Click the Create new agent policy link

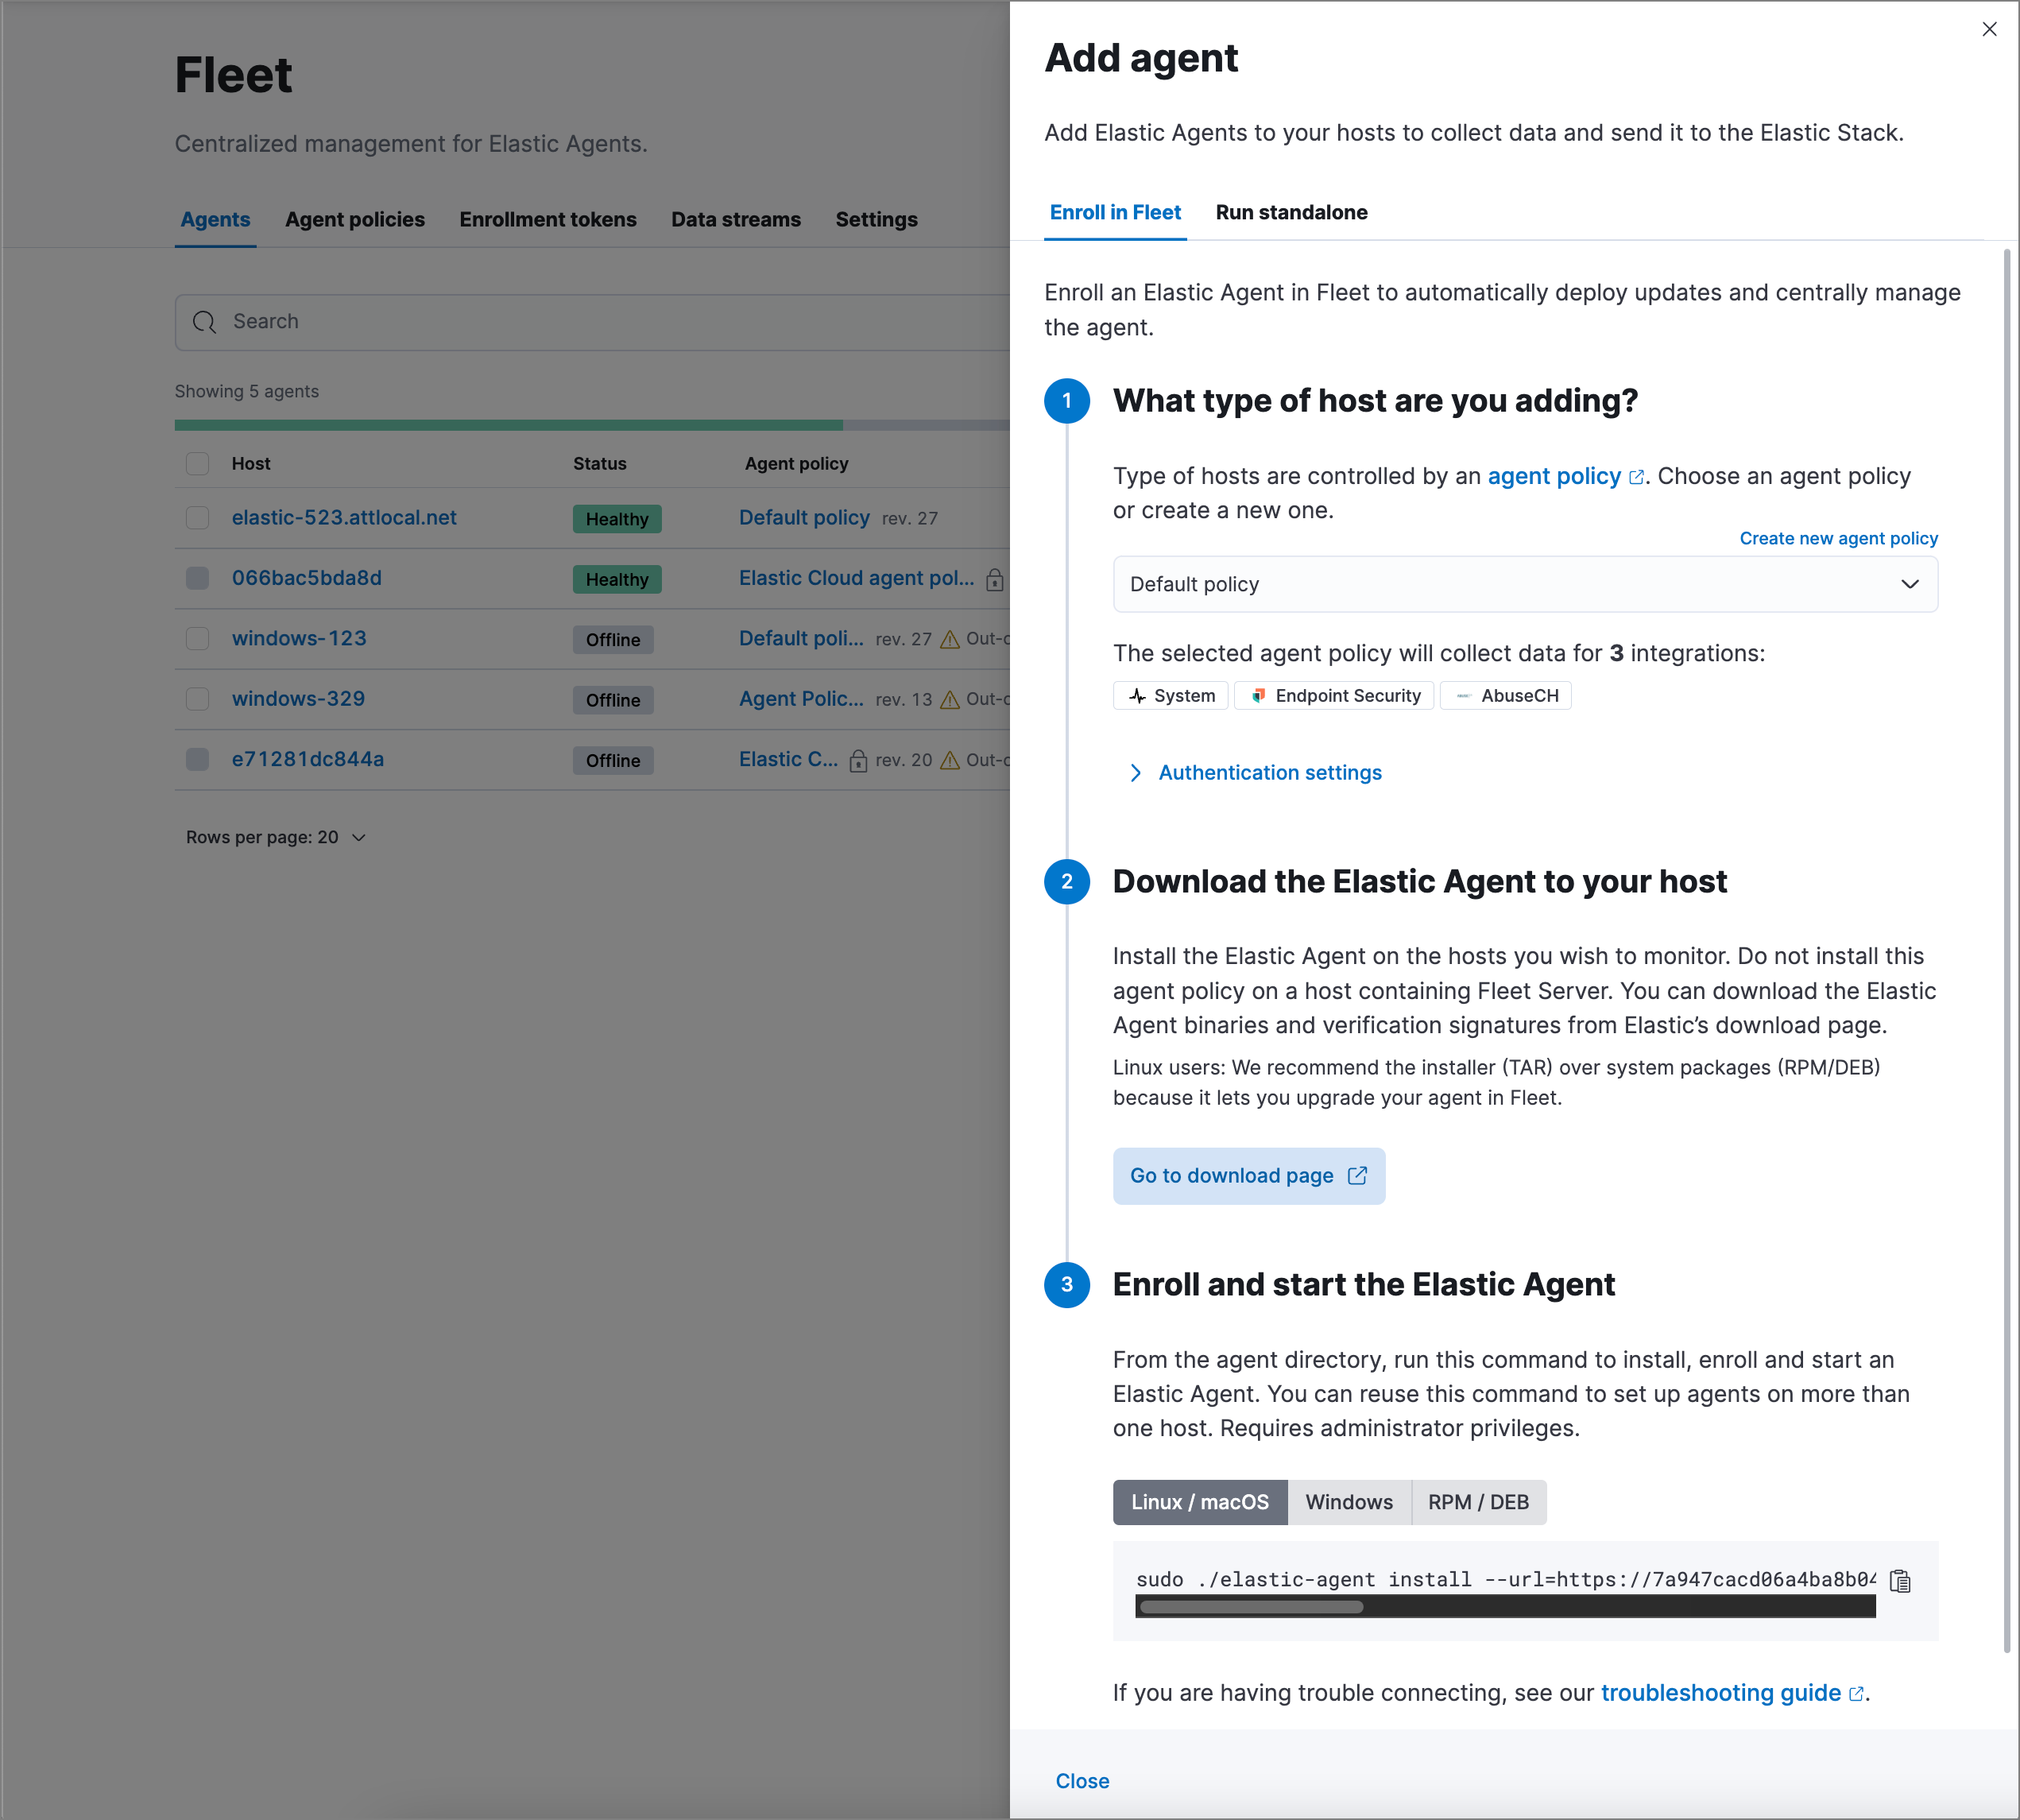coord(1839,537)
